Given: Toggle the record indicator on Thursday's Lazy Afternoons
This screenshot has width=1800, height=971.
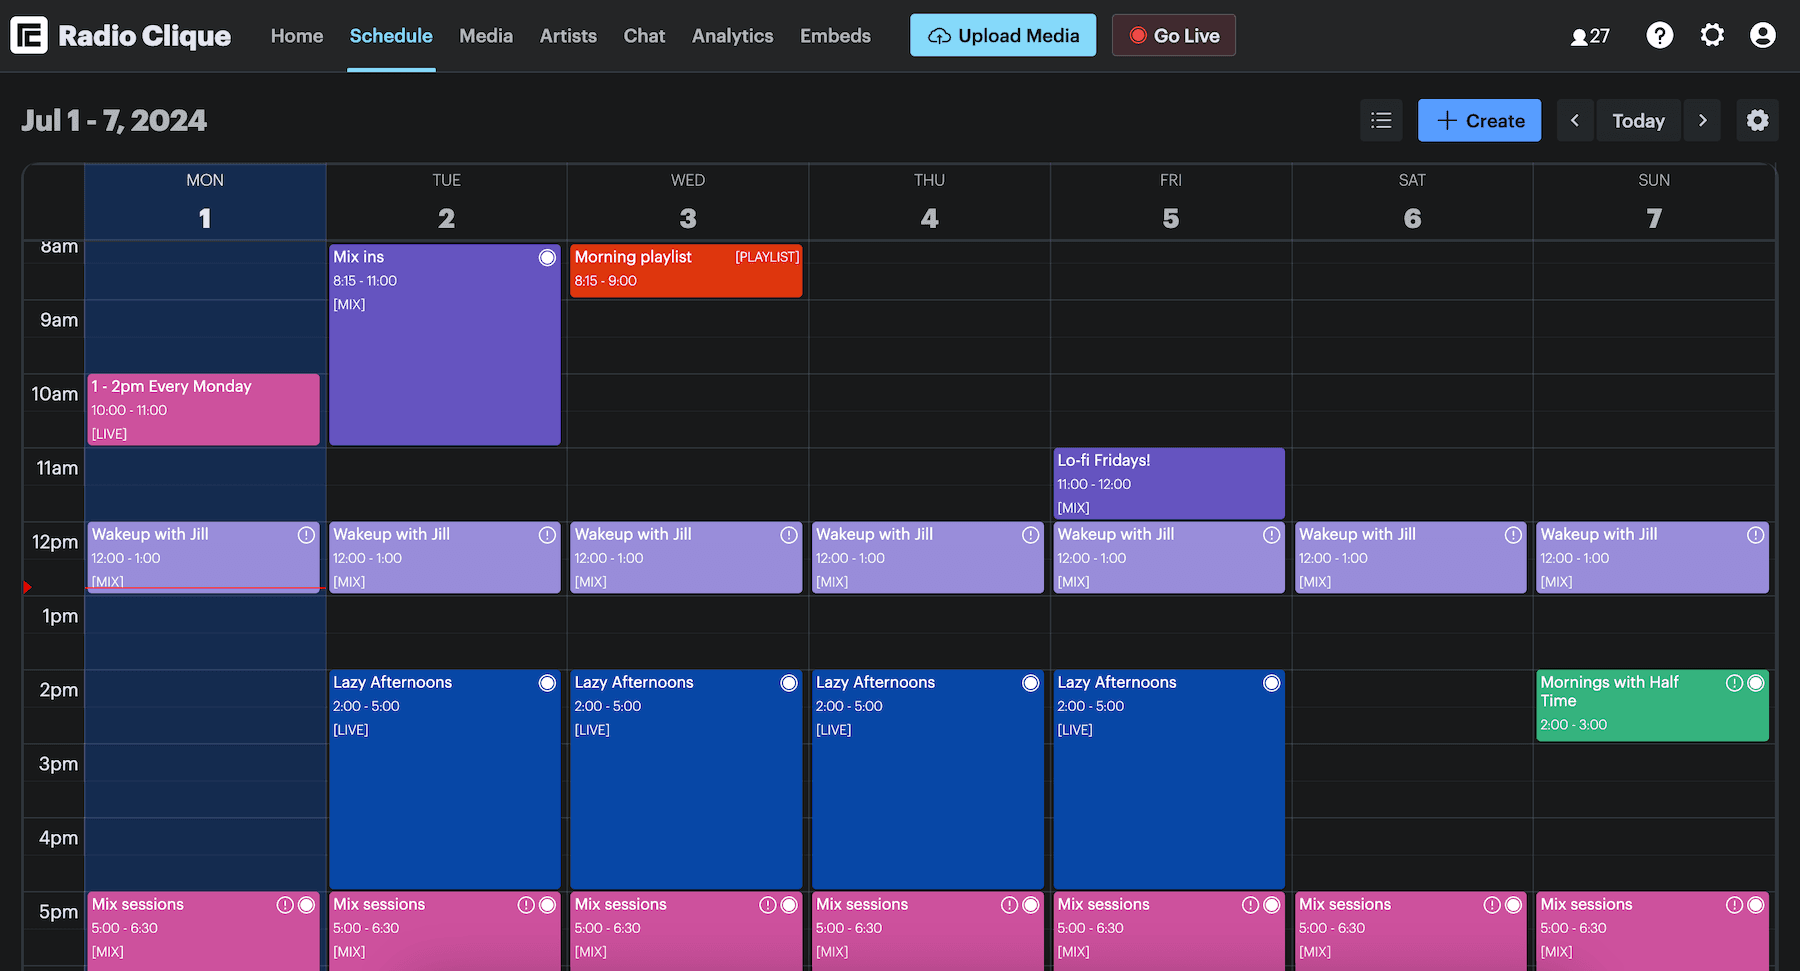Looking at the screenshot, I should coord(1030,683).
